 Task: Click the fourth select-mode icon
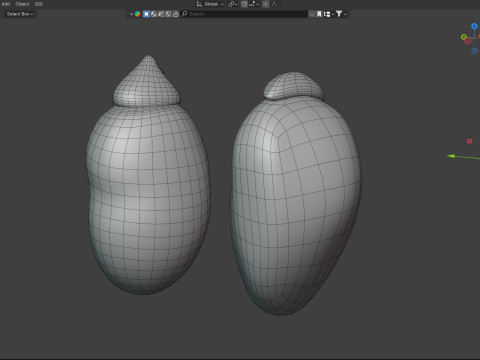point(168,14)
